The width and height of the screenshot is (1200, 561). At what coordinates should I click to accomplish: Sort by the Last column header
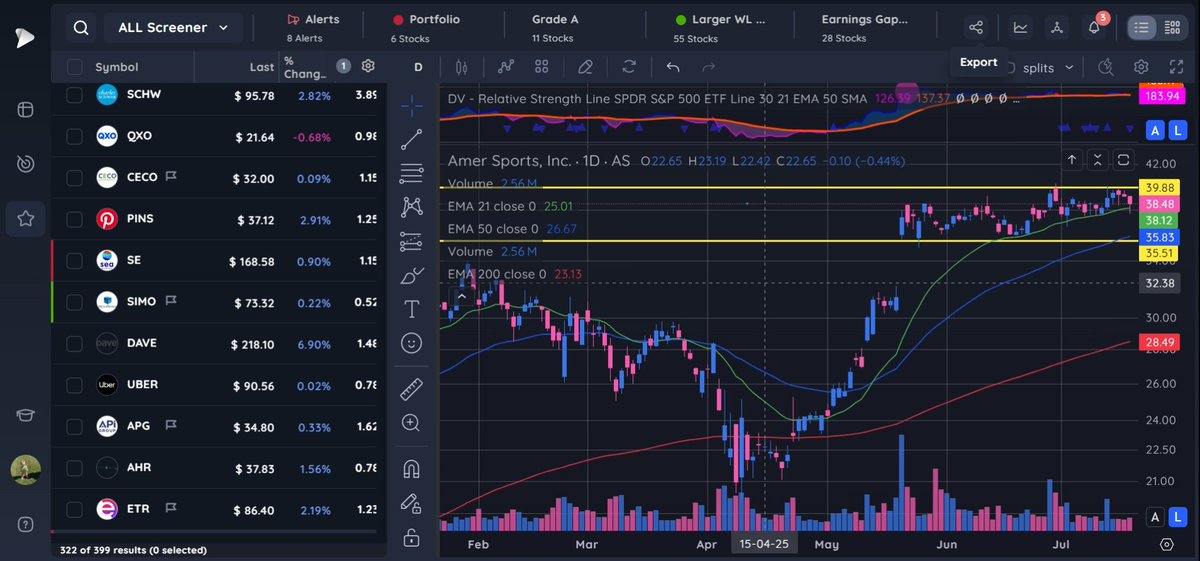pyautogui.click(x=262, y=67)
